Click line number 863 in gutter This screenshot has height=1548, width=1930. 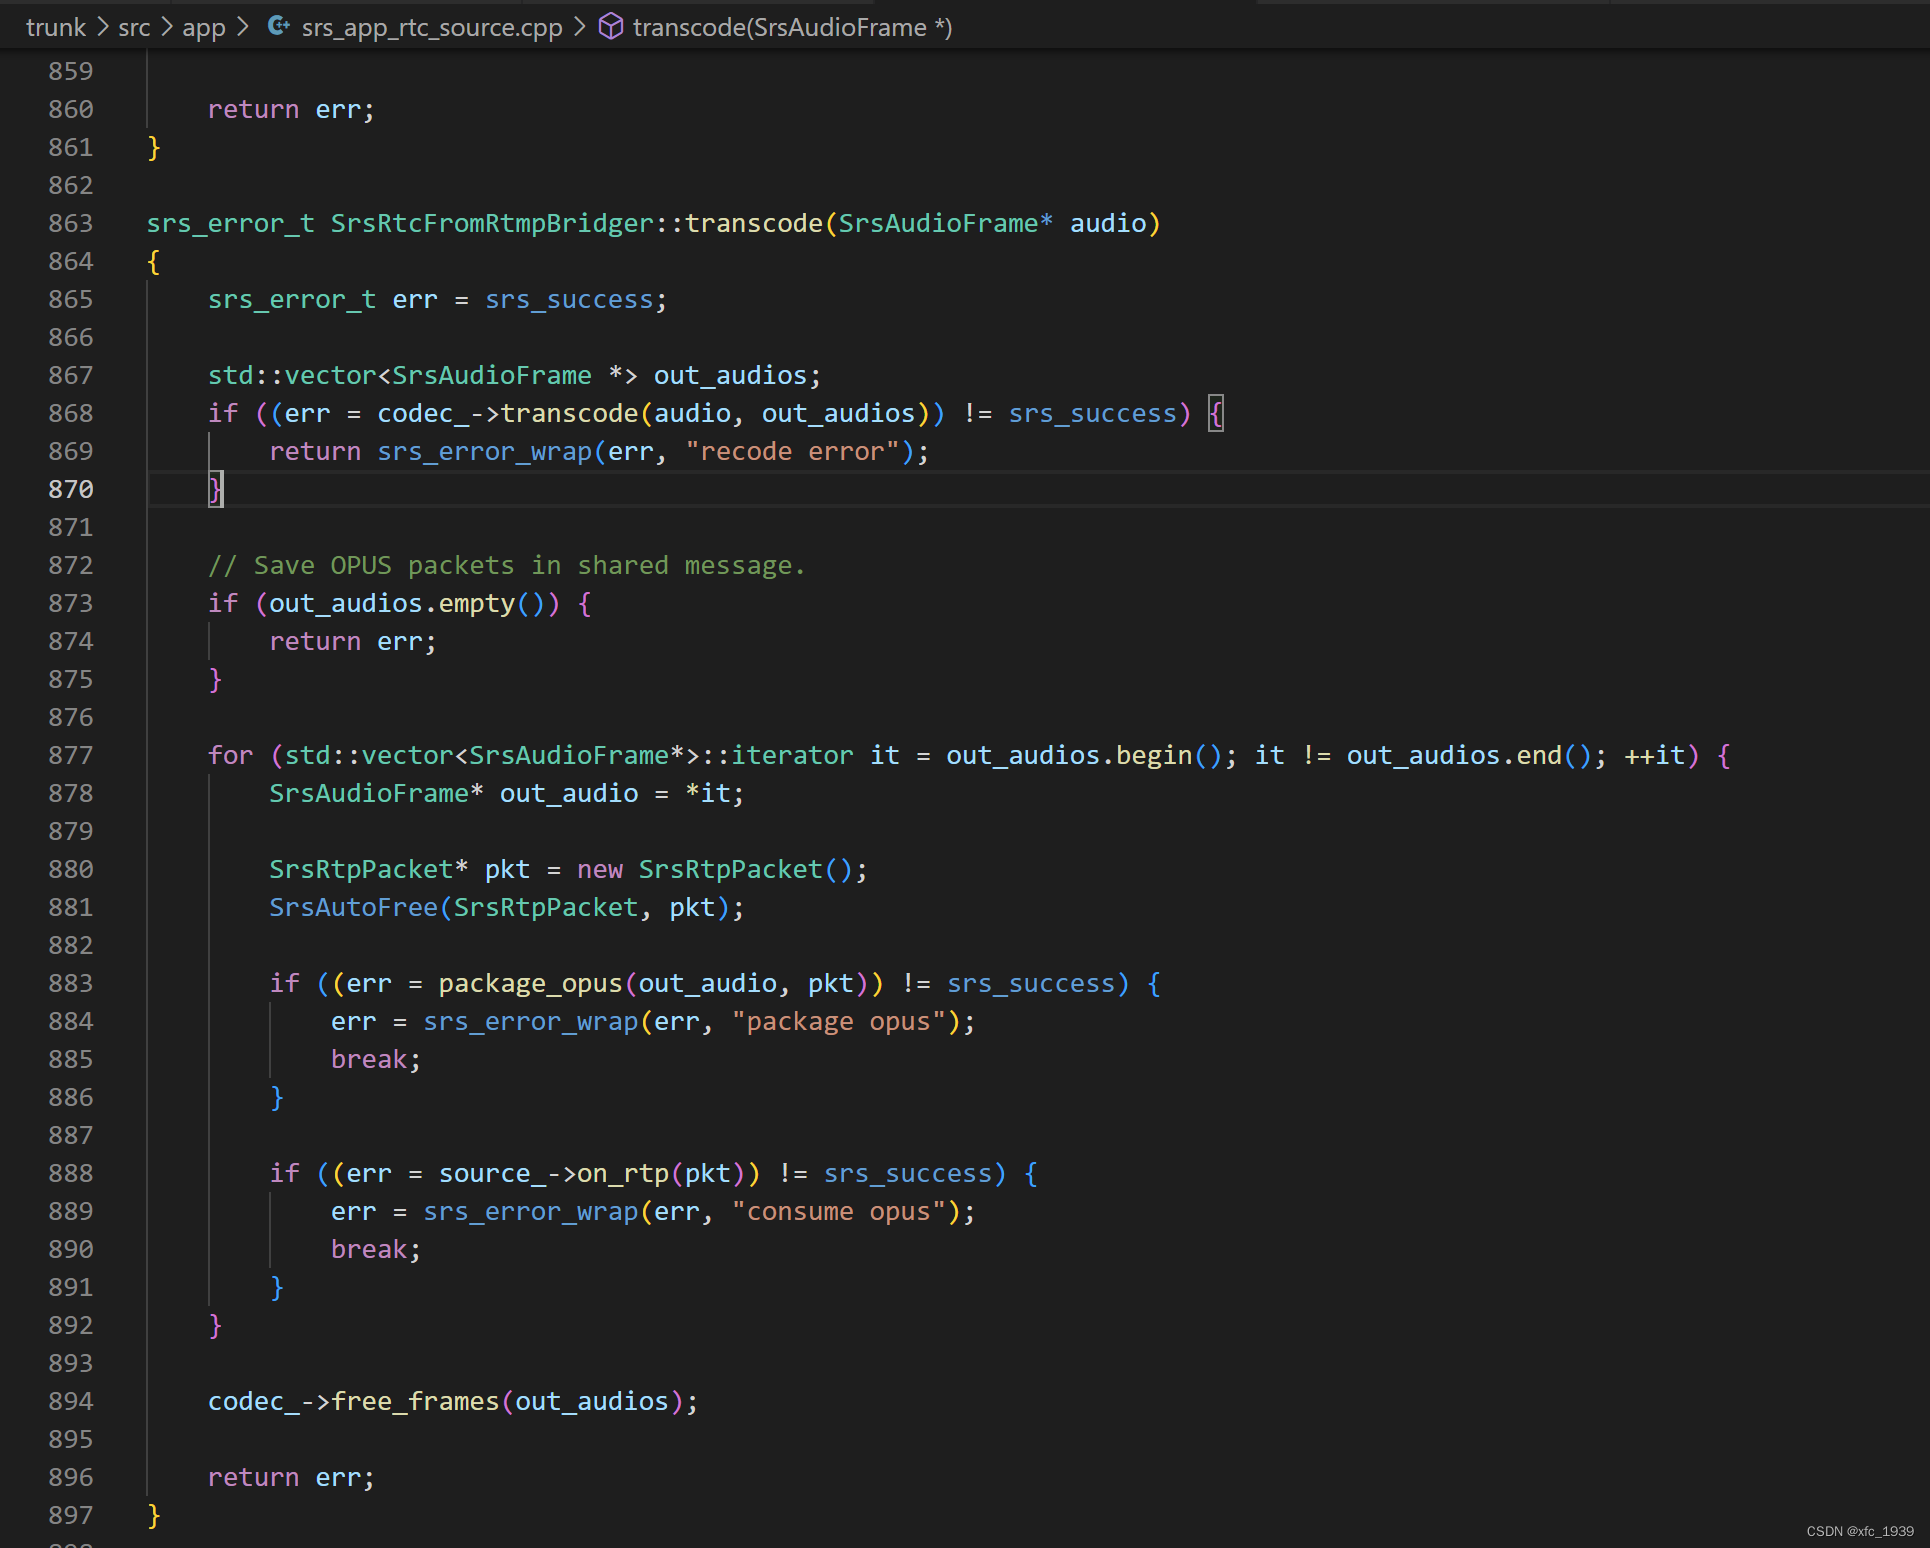tap(70, 223)
